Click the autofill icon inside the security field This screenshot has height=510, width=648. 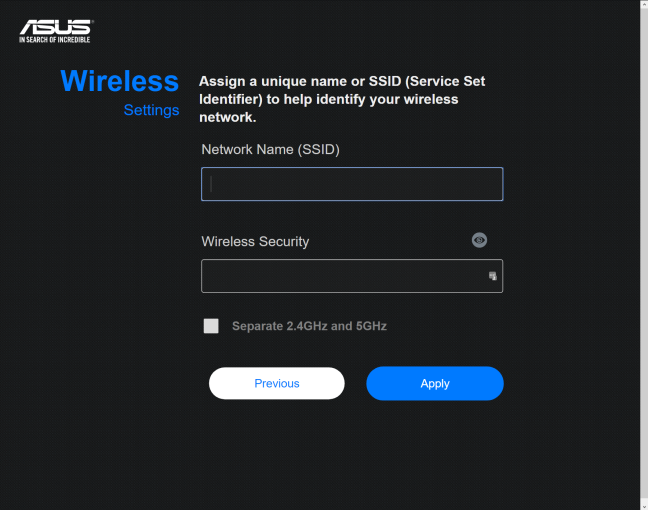point(493,276)
